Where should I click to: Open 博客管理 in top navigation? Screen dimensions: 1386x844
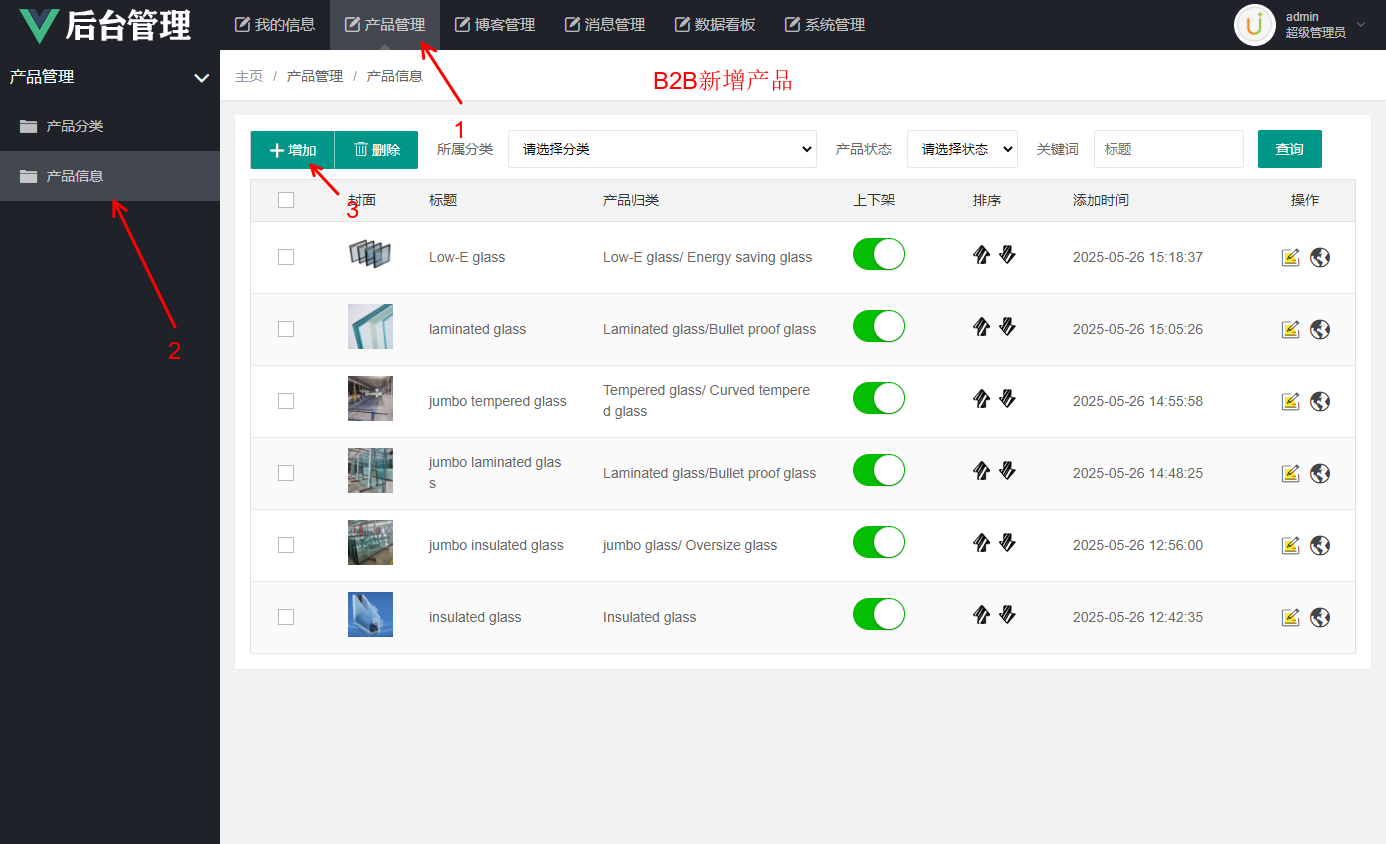pyautogui.click(x=495, y=25)
